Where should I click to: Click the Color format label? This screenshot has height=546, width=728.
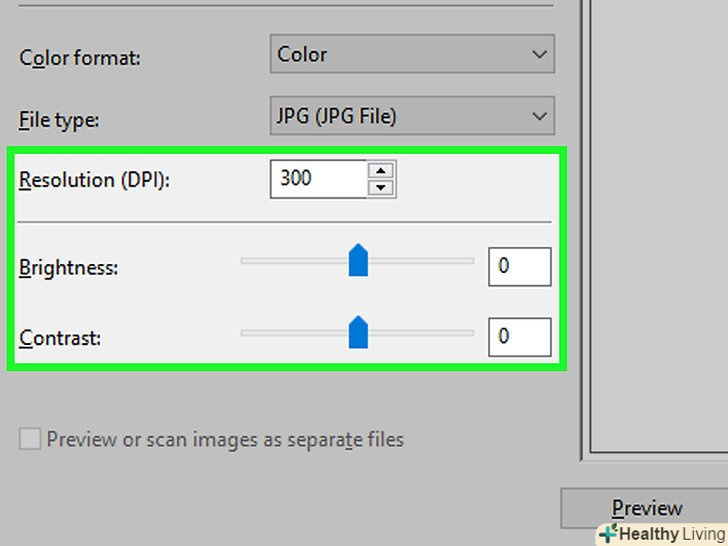point(80,58)
